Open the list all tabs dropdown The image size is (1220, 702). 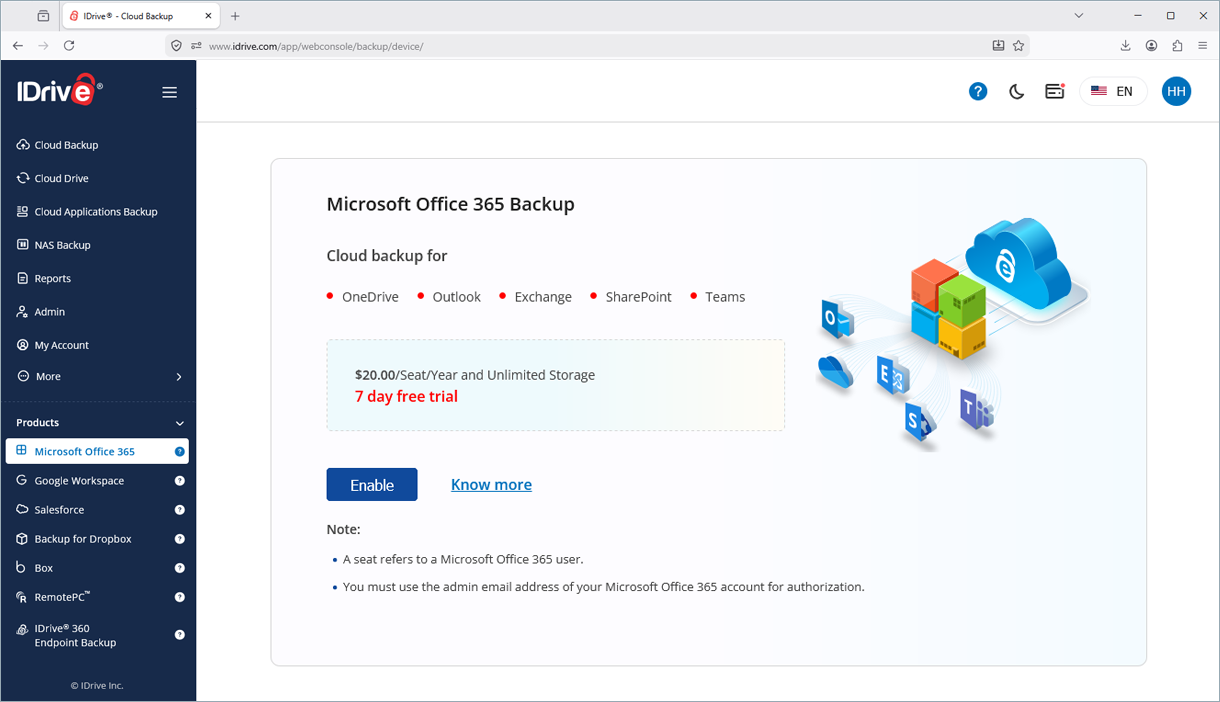1078,16
